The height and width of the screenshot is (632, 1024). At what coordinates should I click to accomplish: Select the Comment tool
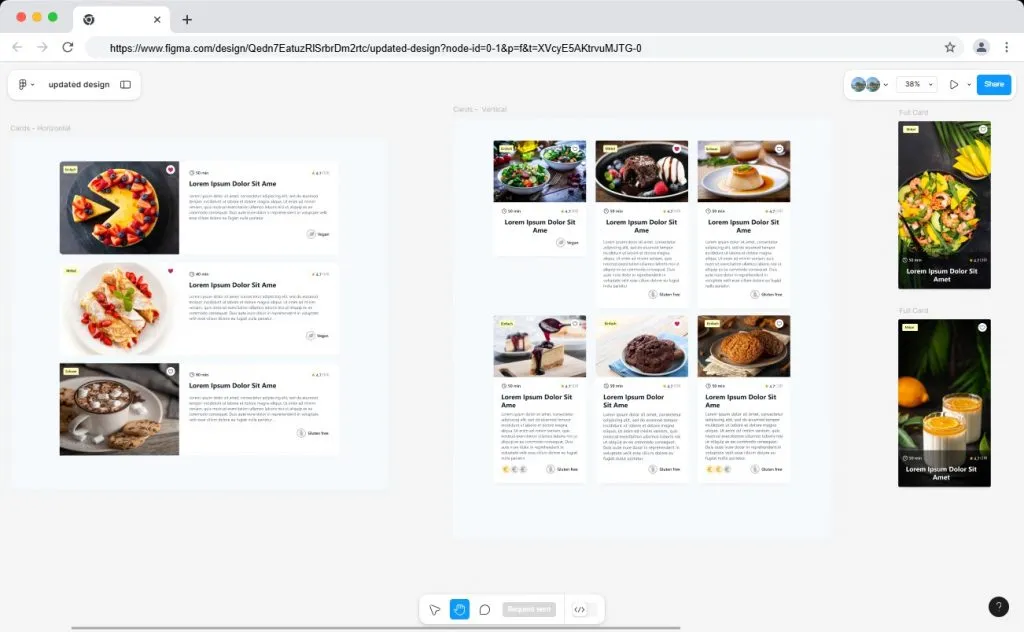pyautogui.click(x=487, y=609)
